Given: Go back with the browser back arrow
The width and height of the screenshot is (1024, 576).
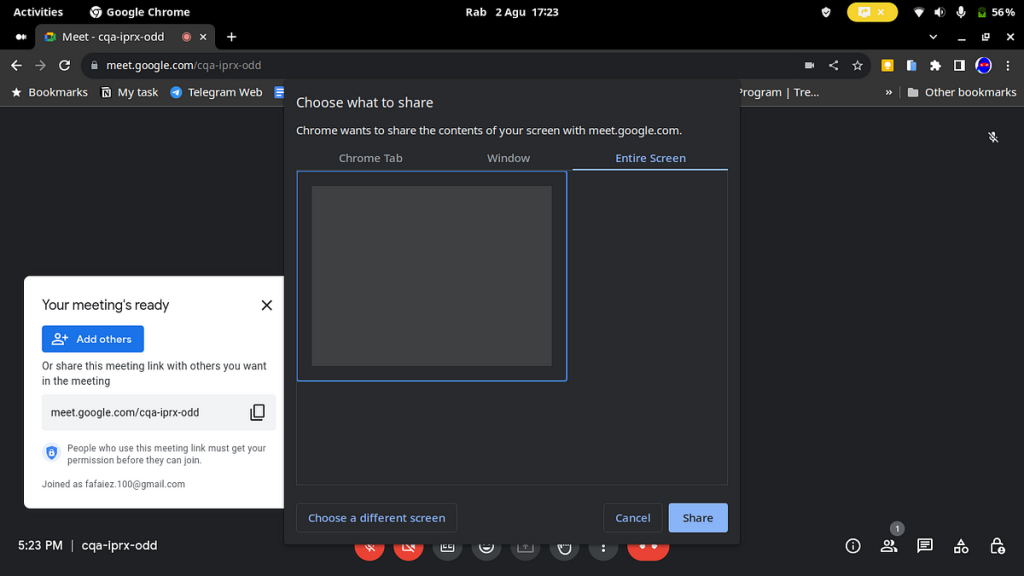Looking at the screenshot, I should (16, 65).
